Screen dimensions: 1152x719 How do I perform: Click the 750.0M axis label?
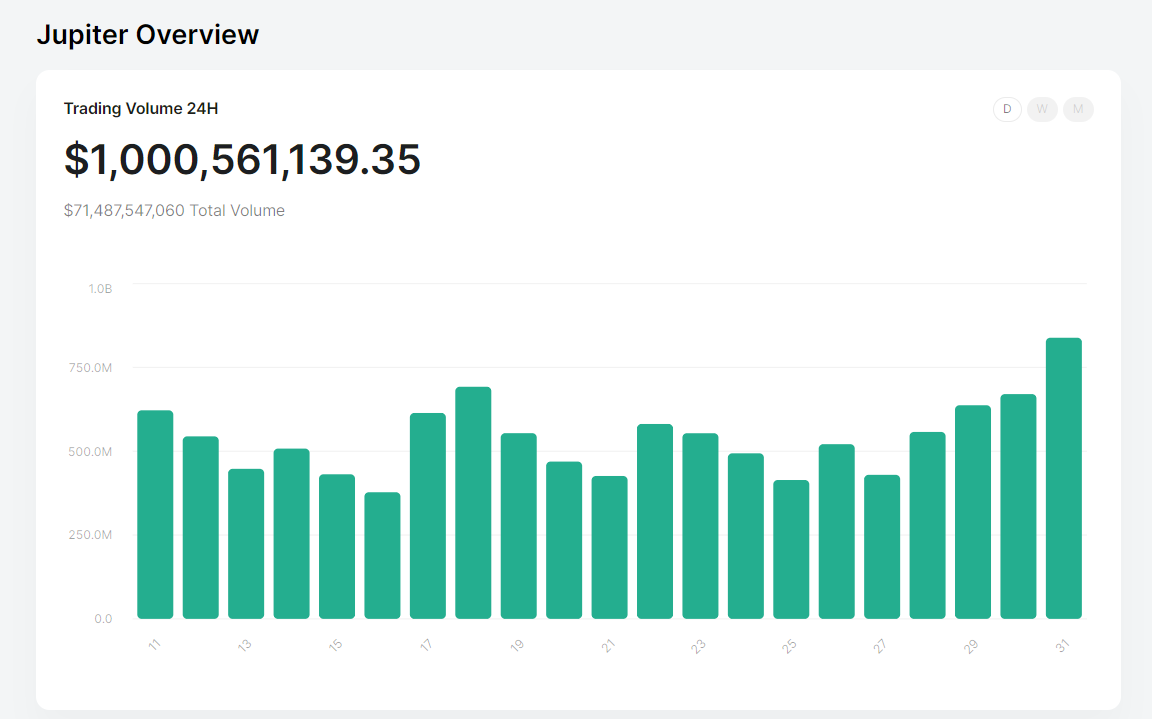pos(90,367)
